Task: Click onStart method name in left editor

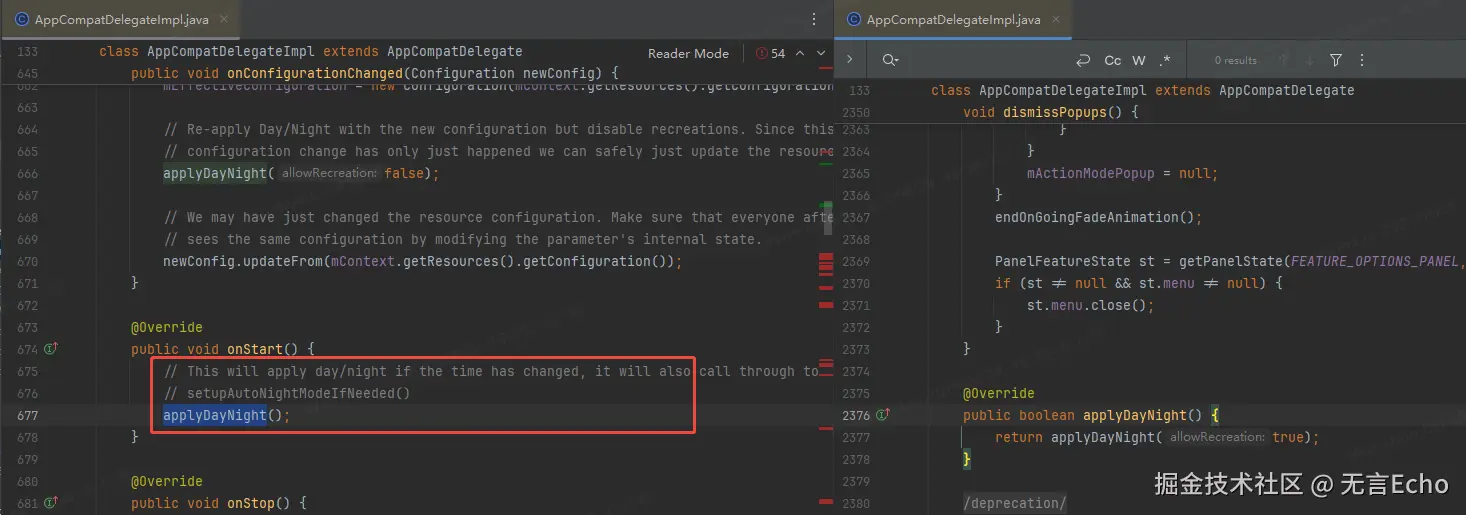Action: click(255, 349)
